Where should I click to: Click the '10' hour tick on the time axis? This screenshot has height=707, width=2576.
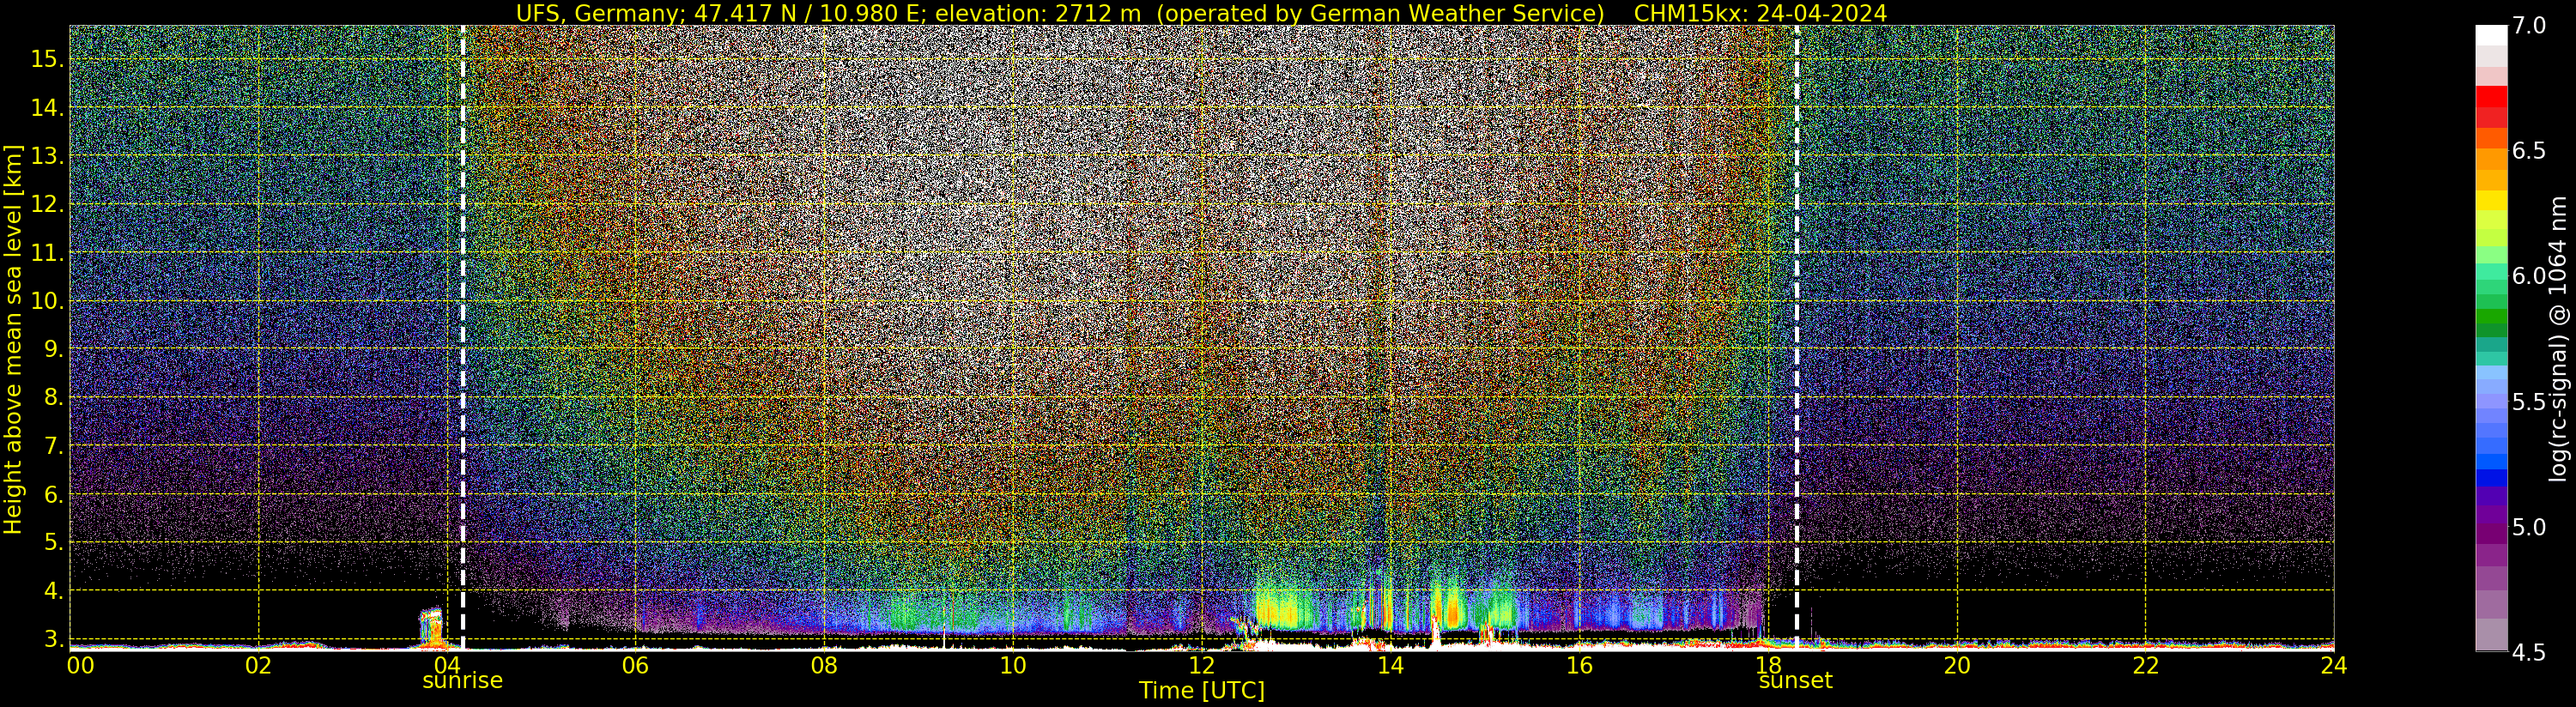[1012, 665]
